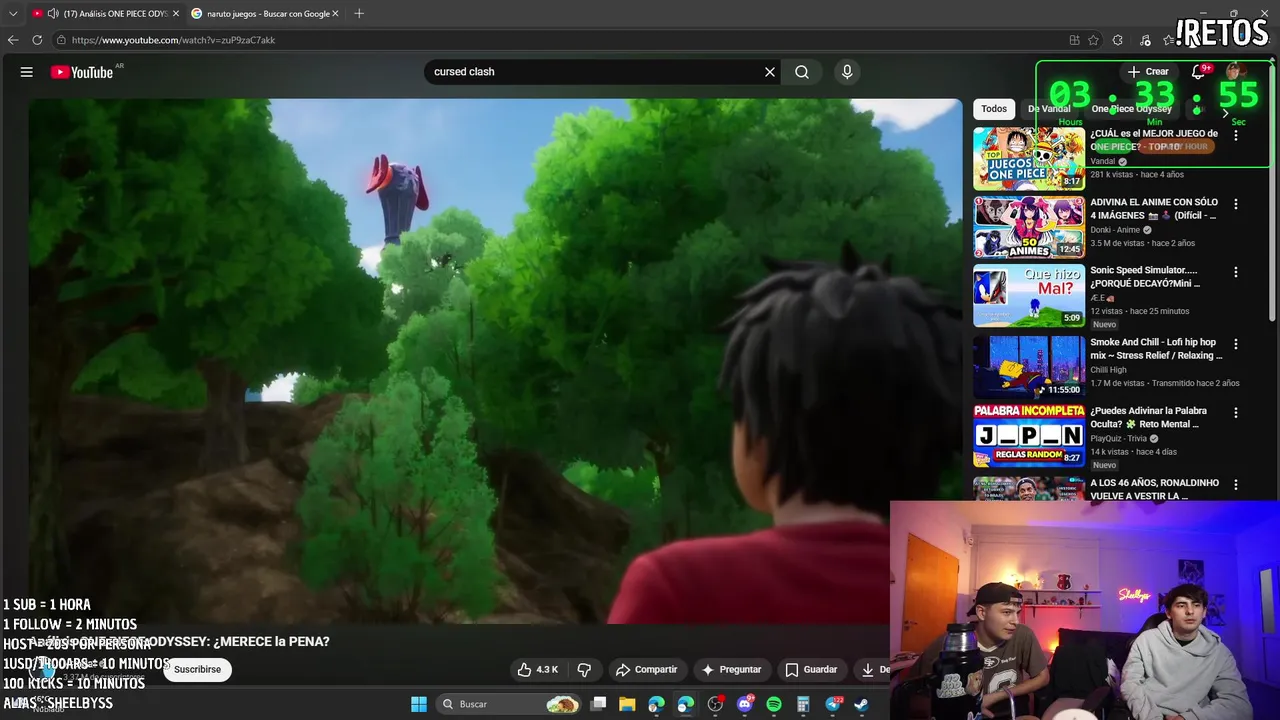Open ADIVINA EL ANIME CON SÓLO 4 IMÁGENES title
The width and height of the screenshot is (1280, 720).
pos(1154,209)
